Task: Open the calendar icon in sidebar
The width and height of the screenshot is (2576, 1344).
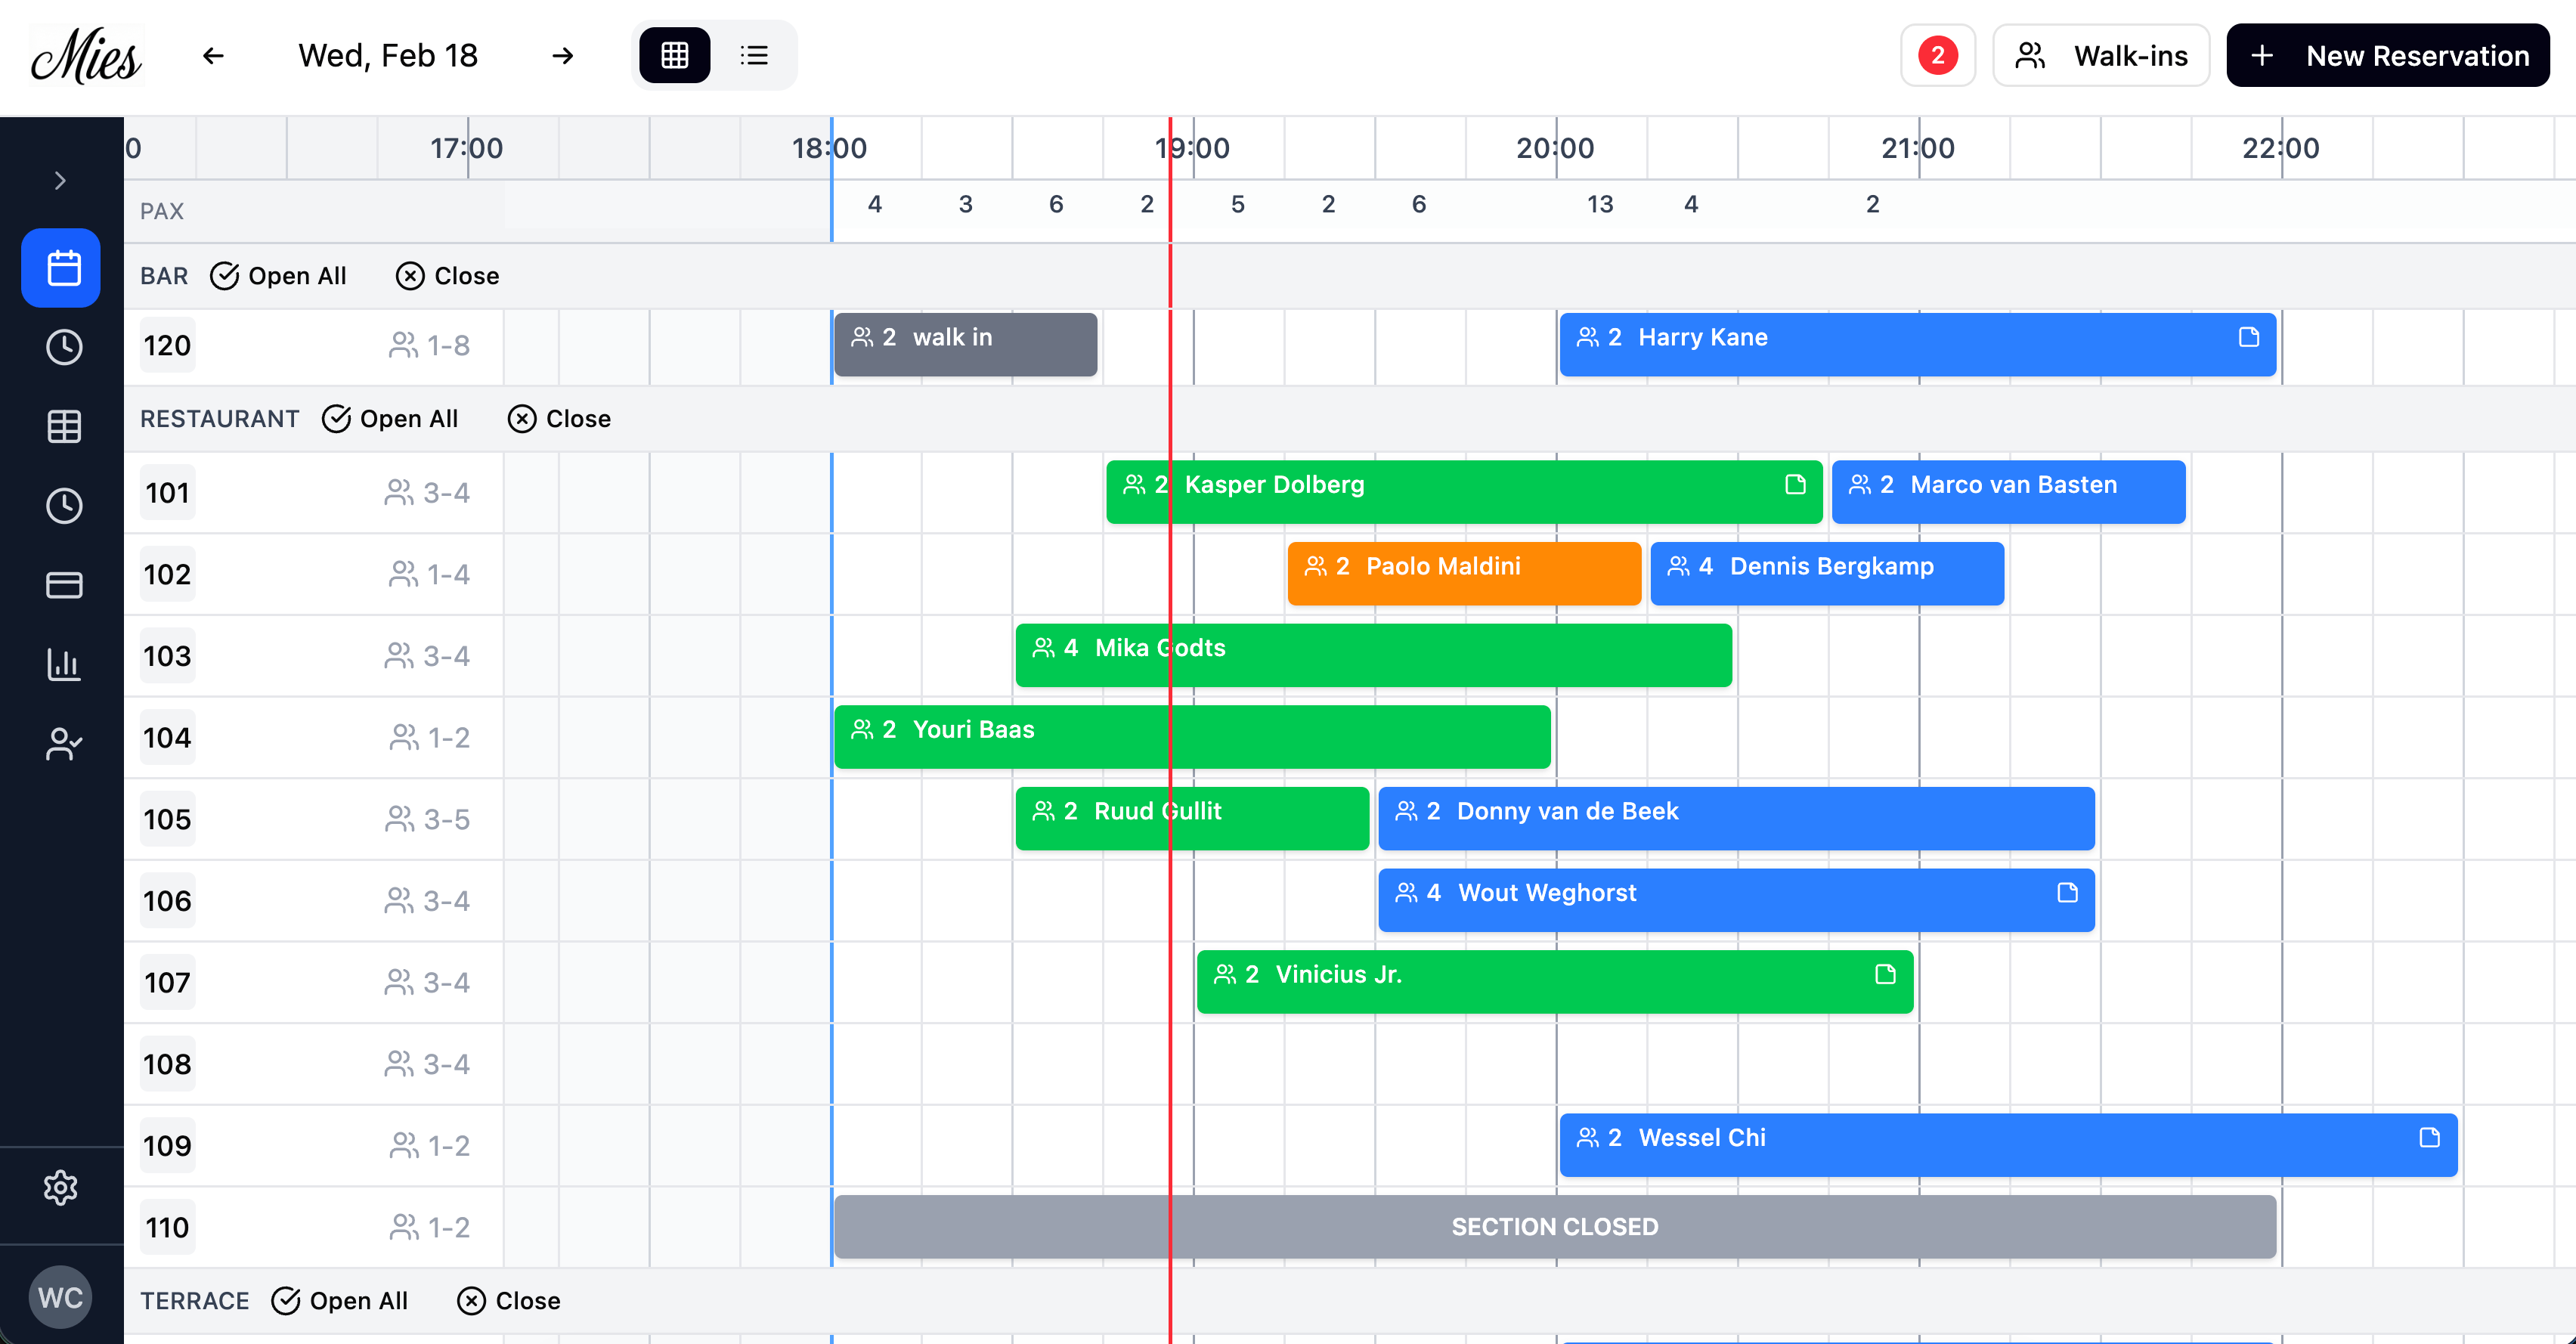Action: pyautogui.click(x=63, y=268)
